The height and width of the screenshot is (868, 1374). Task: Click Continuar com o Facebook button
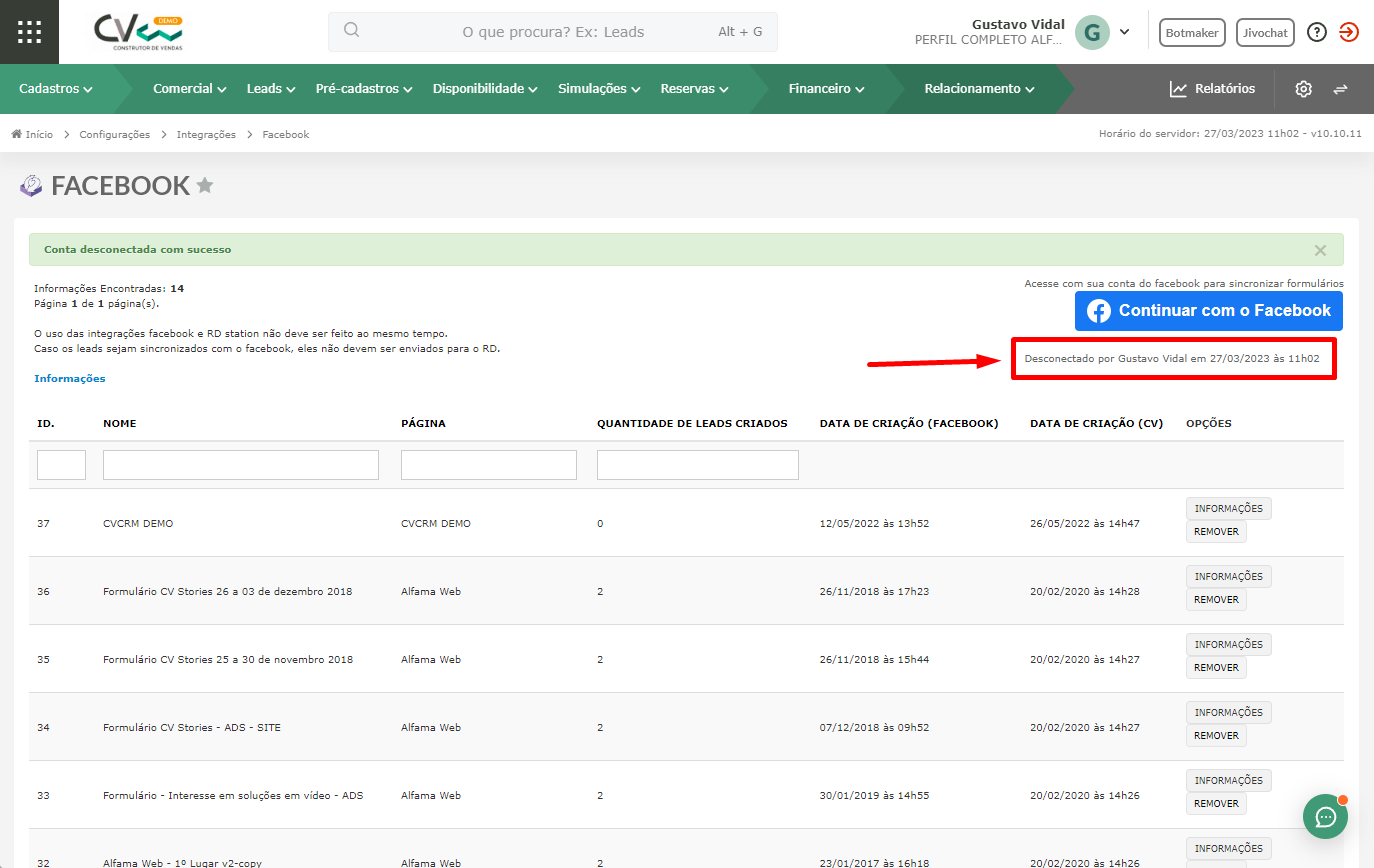(x=1209, y=311)
